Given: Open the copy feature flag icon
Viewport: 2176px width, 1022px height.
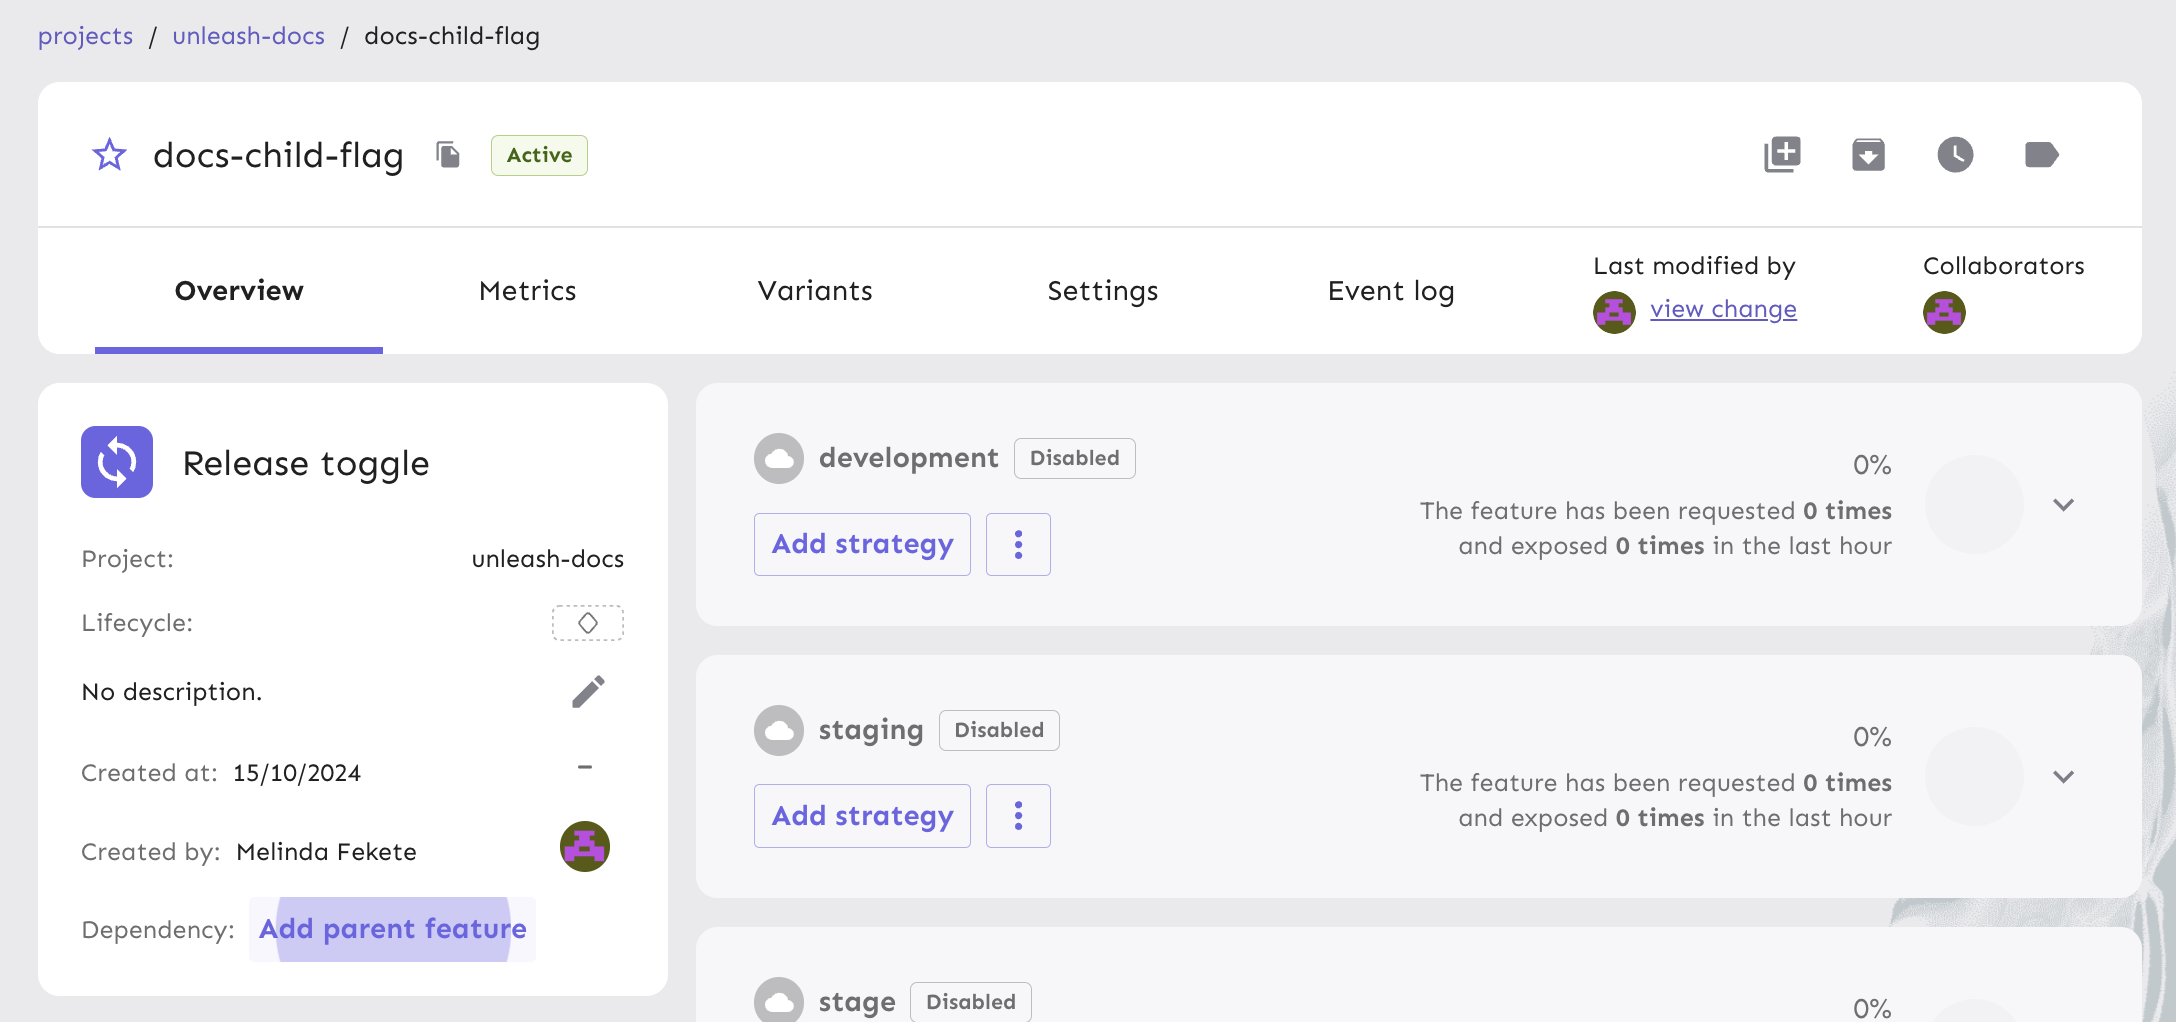Looking at the screenshot, I should click(x=1783, y=154).
